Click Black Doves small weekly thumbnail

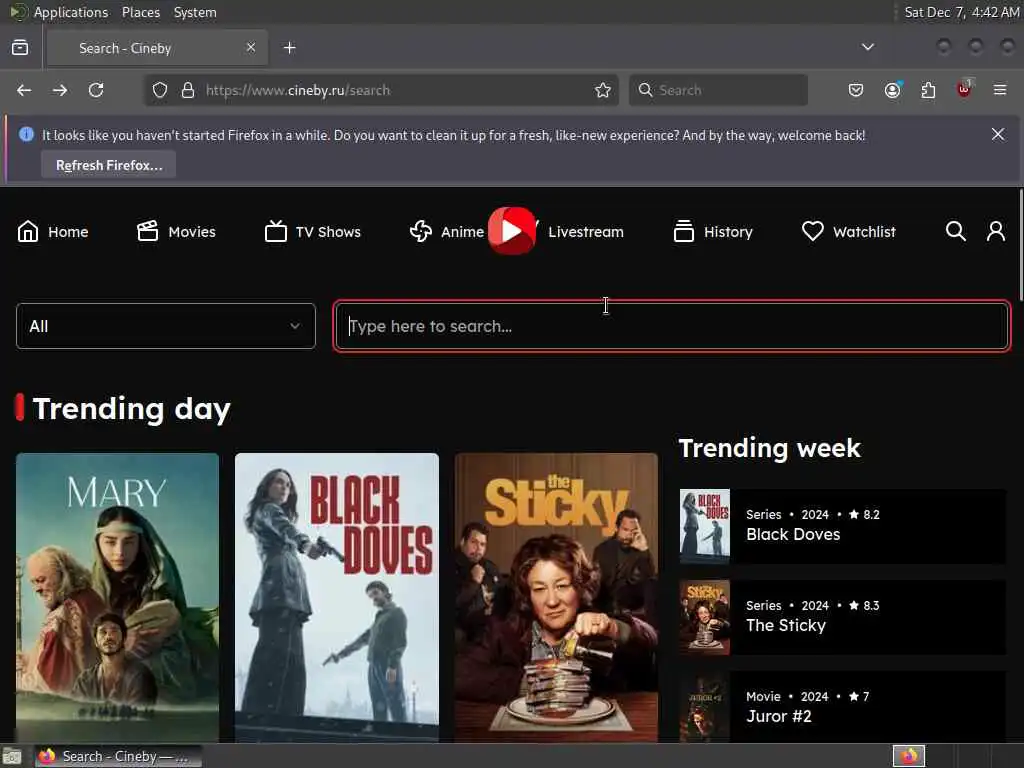(705, 526)
